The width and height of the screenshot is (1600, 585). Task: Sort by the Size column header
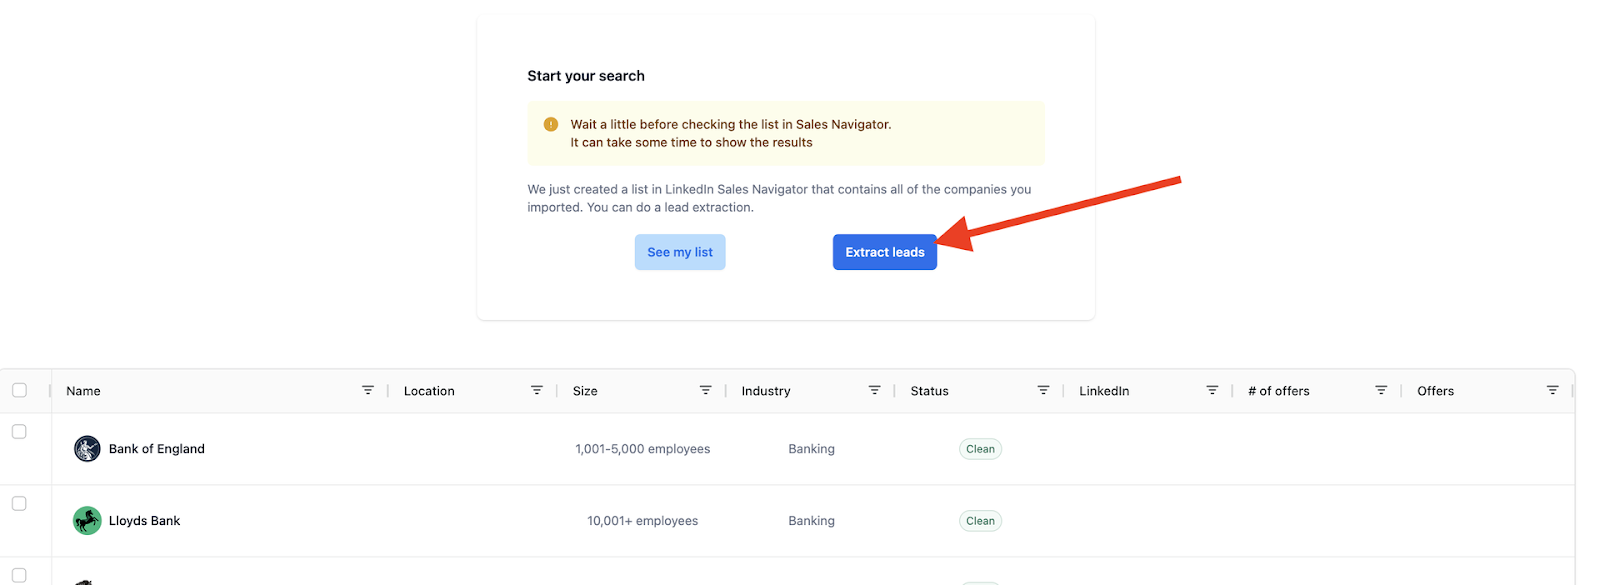pos(585,391)
